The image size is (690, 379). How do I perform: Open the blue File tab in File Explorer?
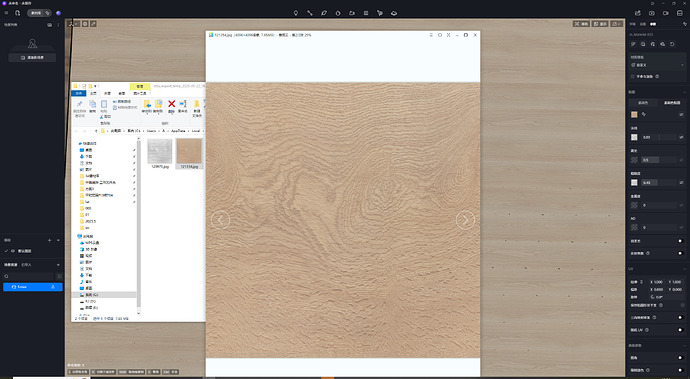[79, 93]
